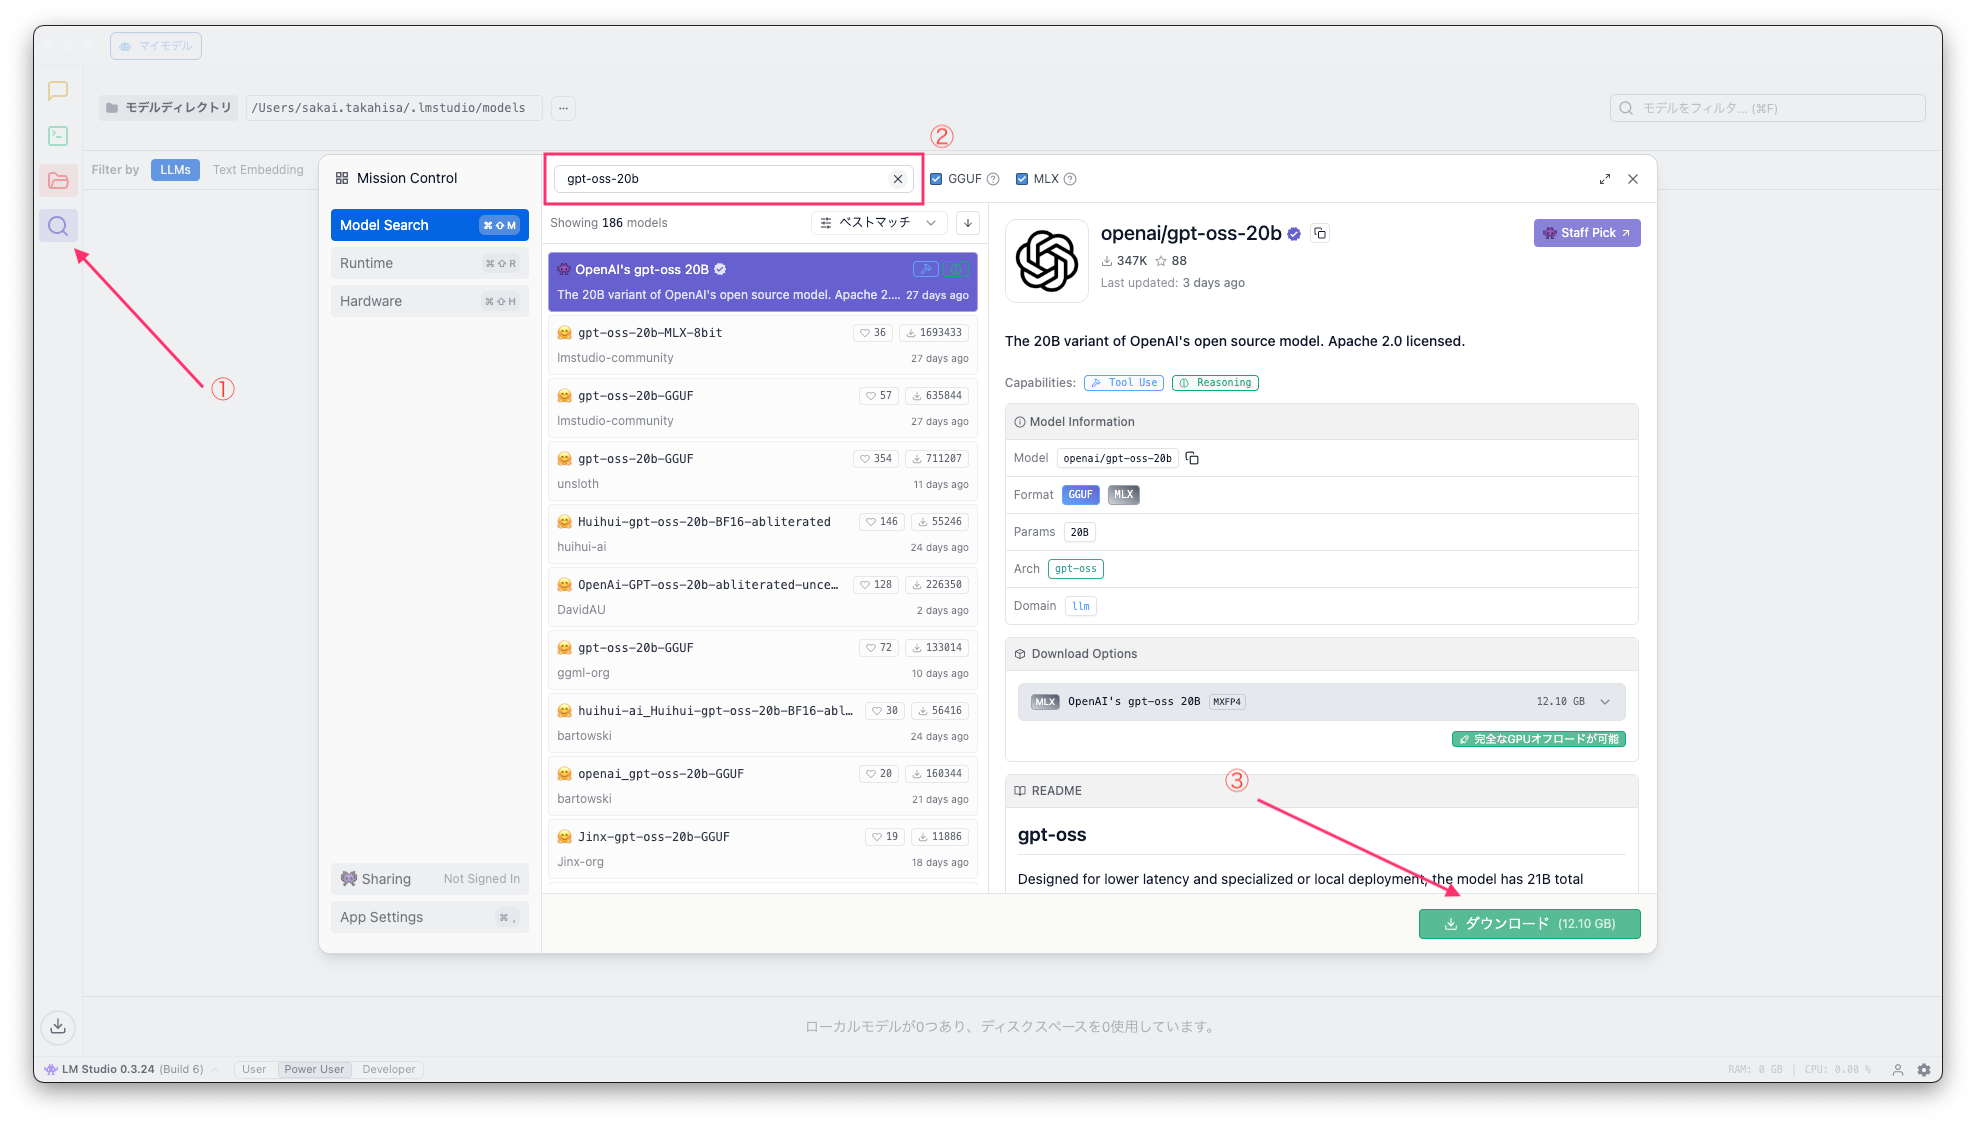Click the モデルディレクトリ button

(168, 108)
